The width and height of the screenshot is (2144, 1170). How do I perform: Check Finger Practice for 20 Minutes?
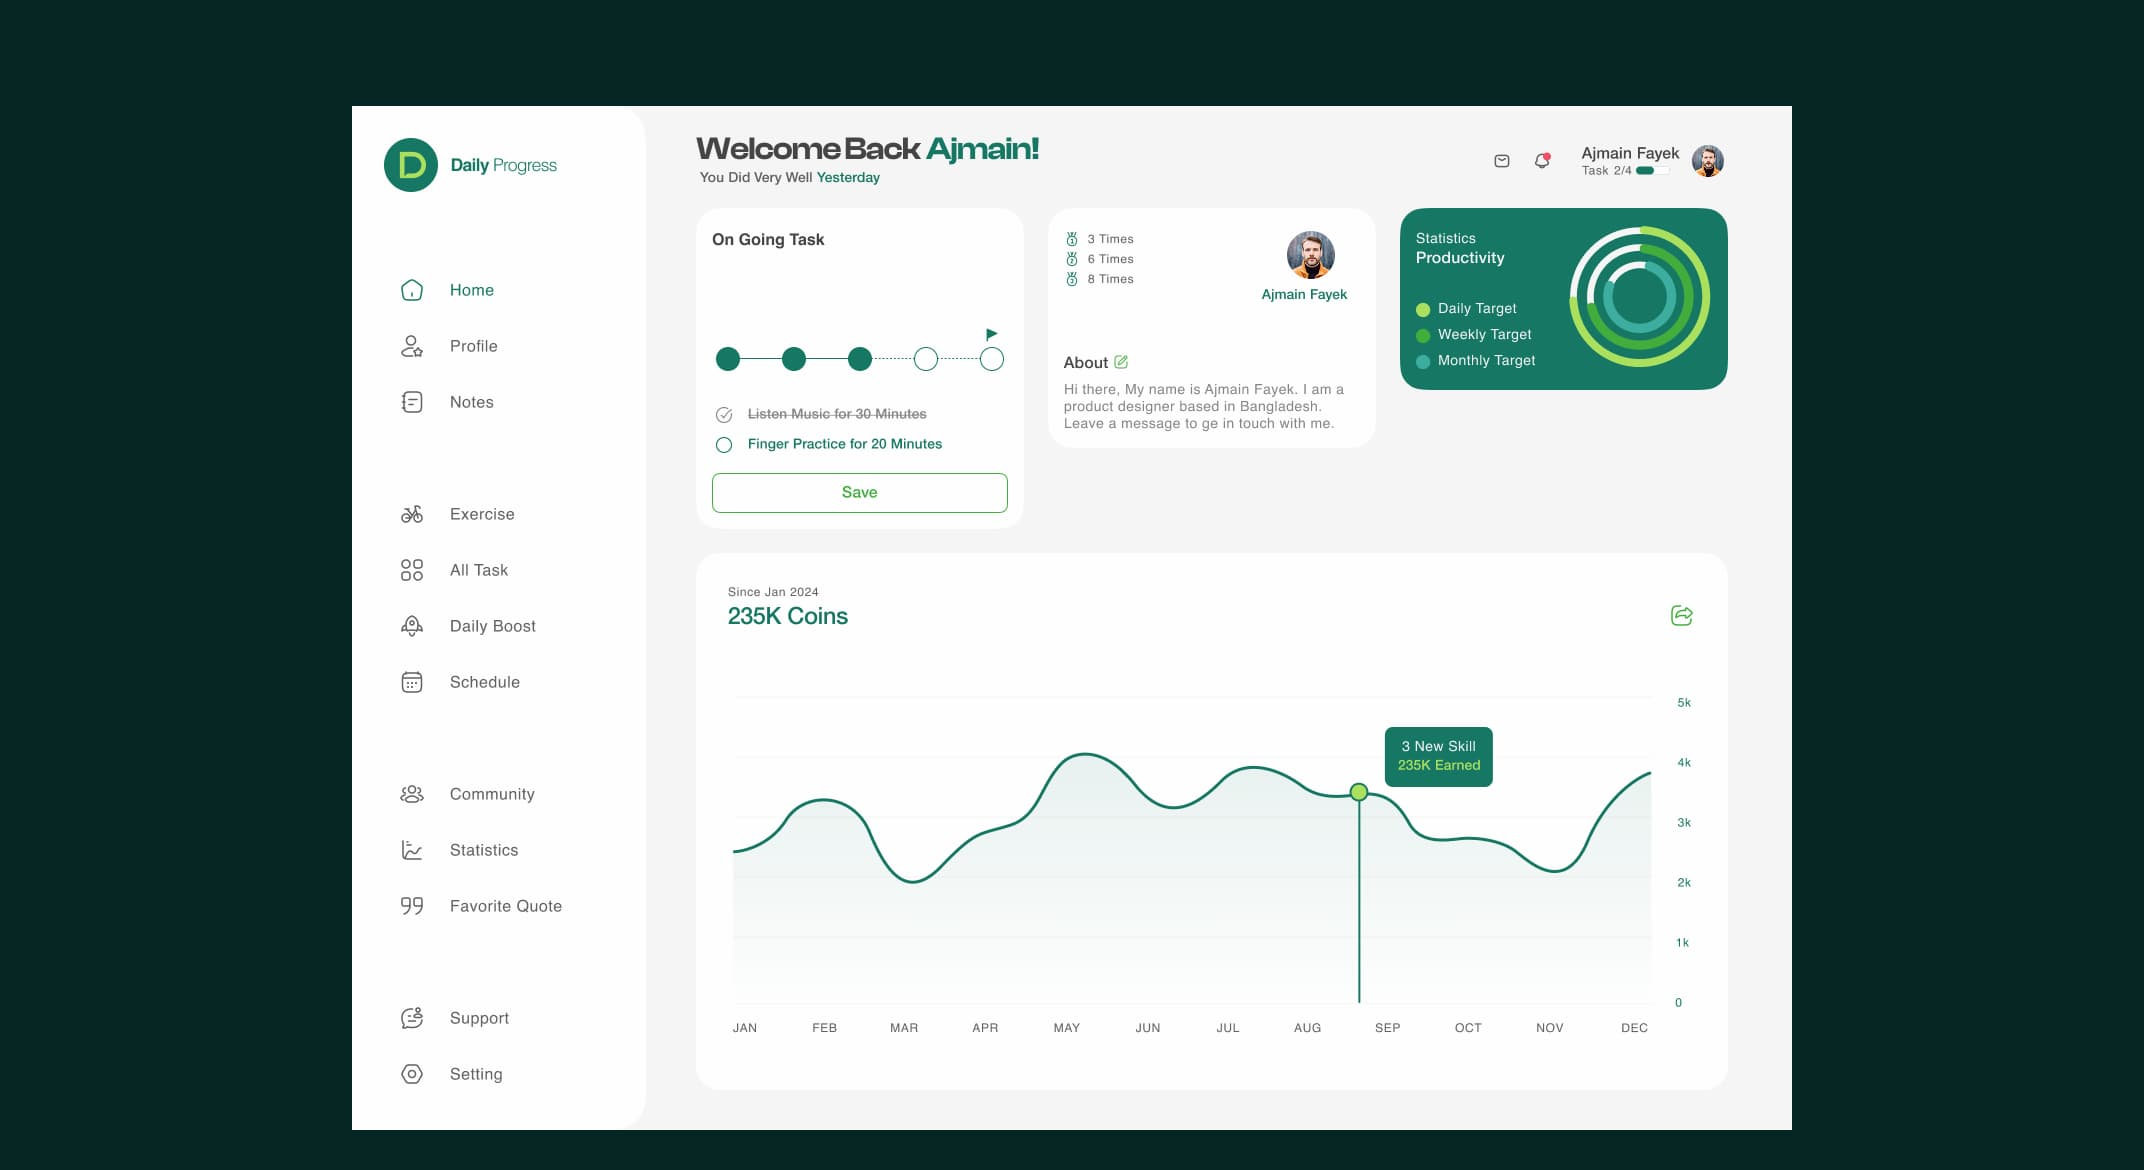point(724,444)
